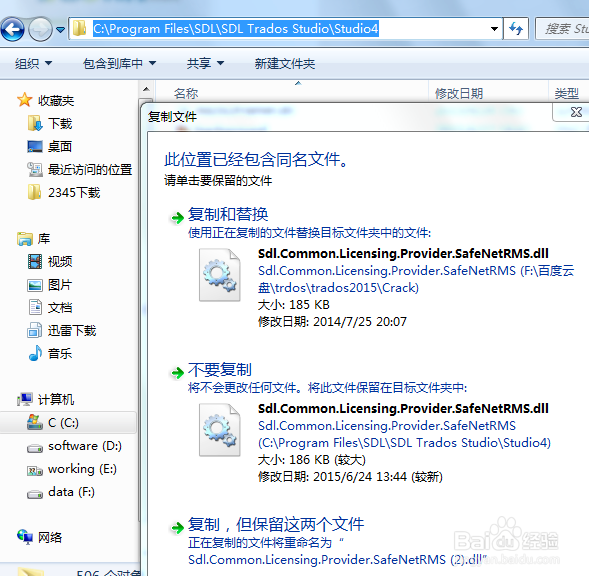Screen dimensions: 589x576
Task: Click green arrow beside 复制，但保留这两个文件
Action: tap(177, 528)
